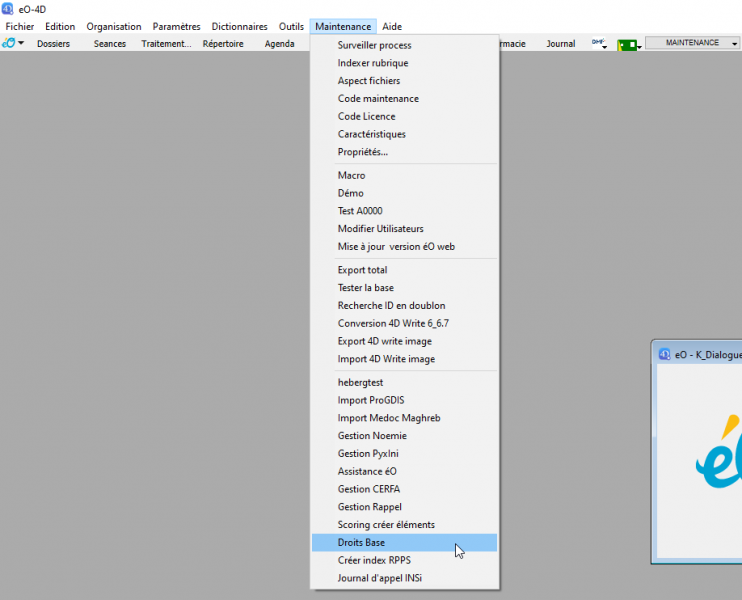This screenshot has height=600, width=742.
Task: Open the Outils menu
Action: [x=291, y=26]
